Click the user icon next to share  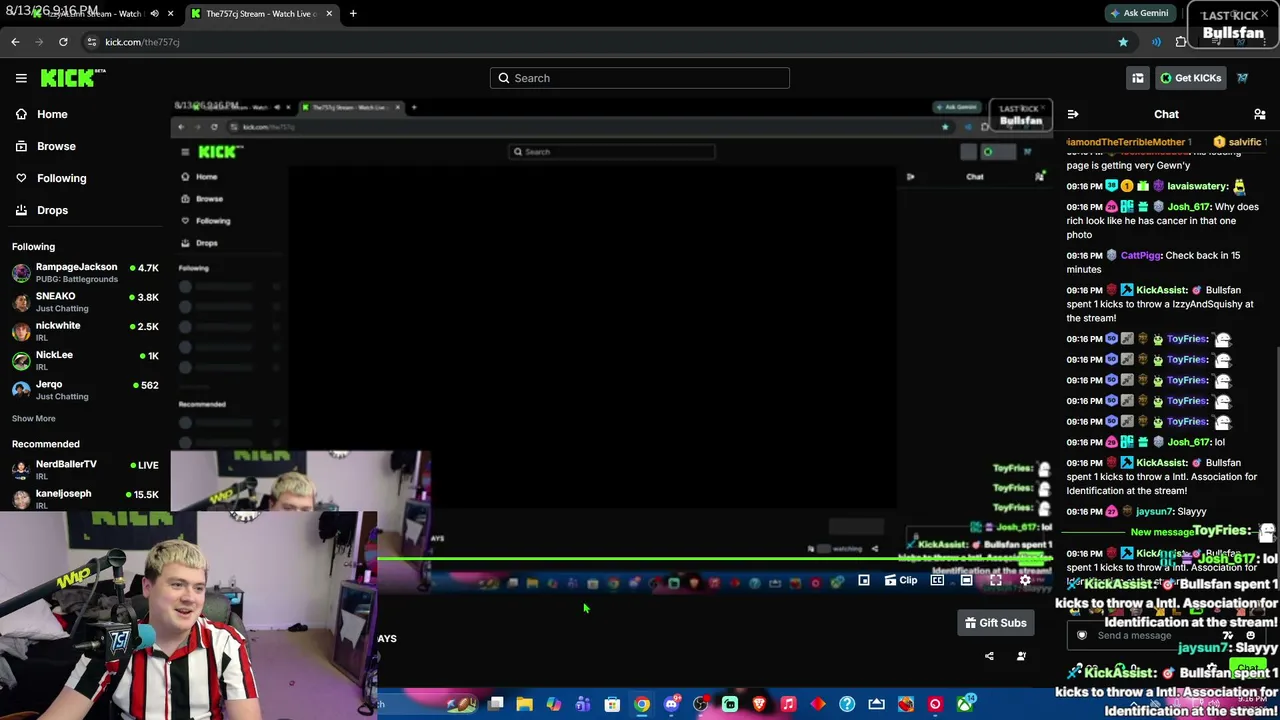1021,656
